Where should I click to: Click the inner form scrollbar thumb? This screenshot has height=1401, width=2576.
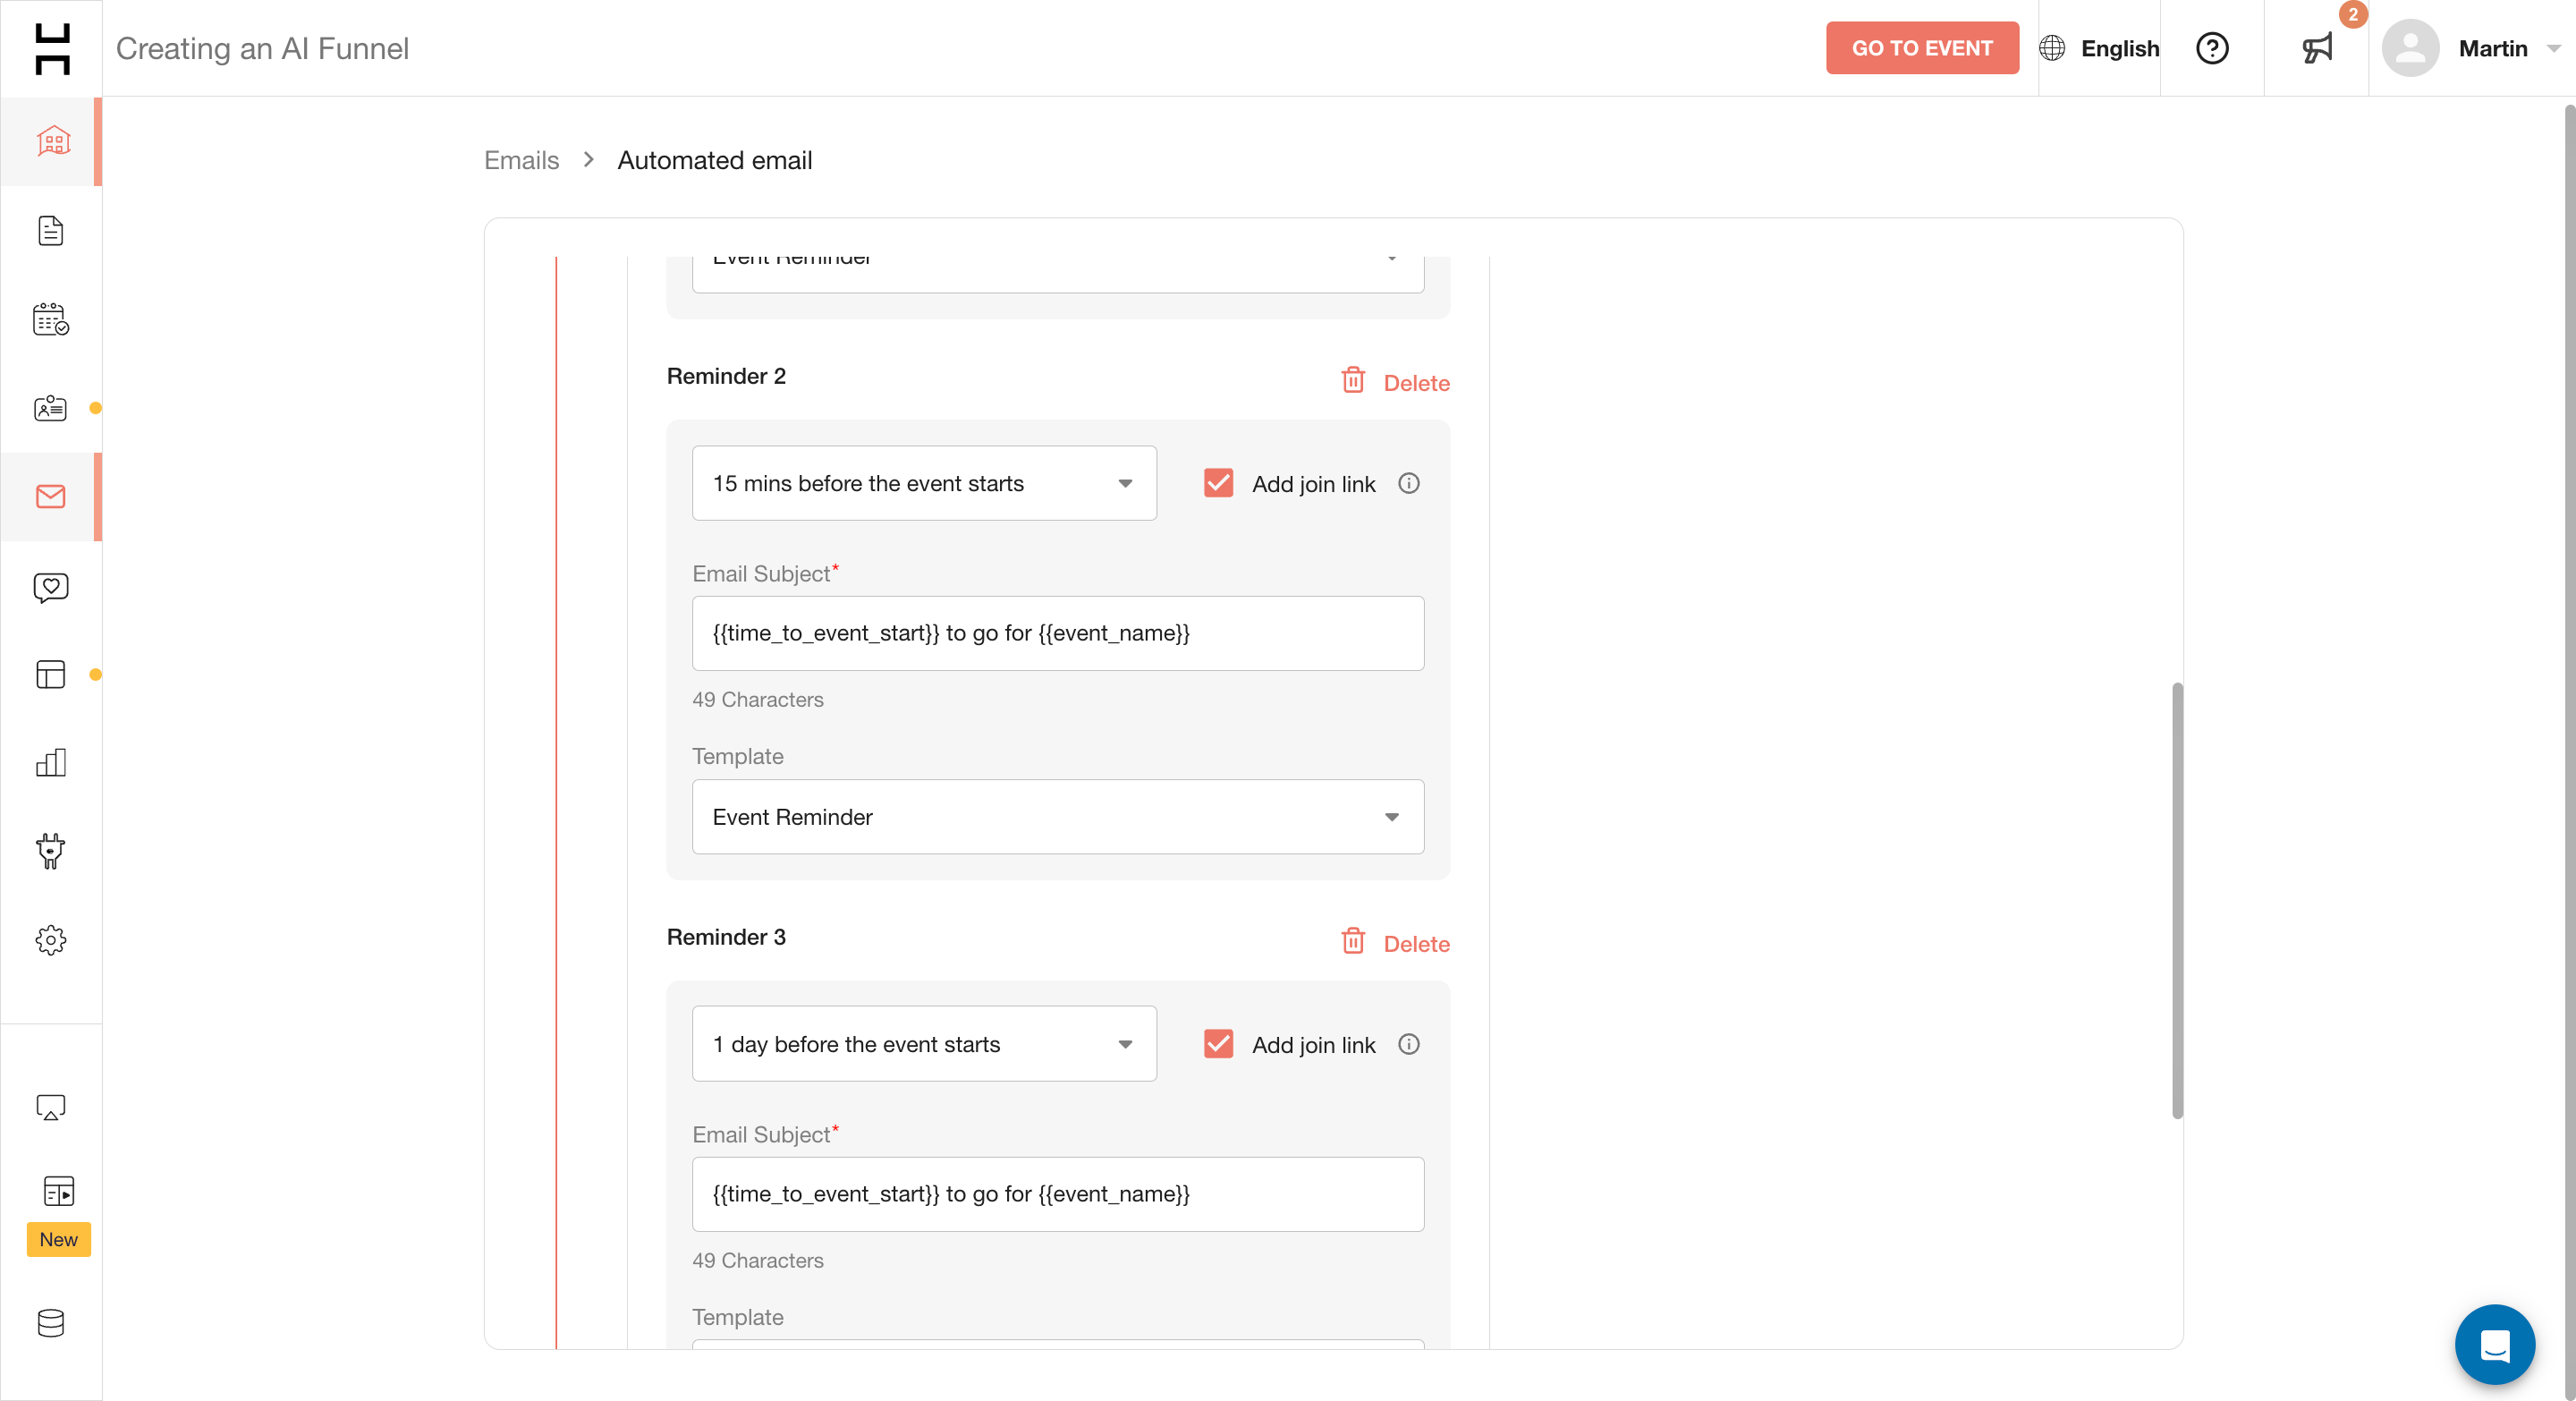[x=2177, y=900]
